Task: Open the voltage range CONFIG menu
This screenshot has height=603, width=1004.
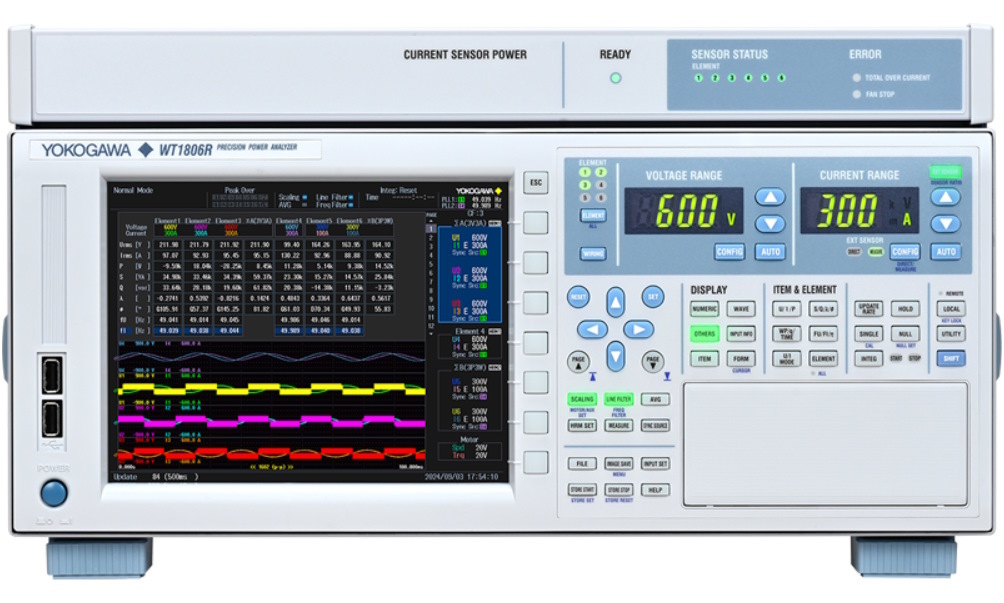Action: [729, 252]
